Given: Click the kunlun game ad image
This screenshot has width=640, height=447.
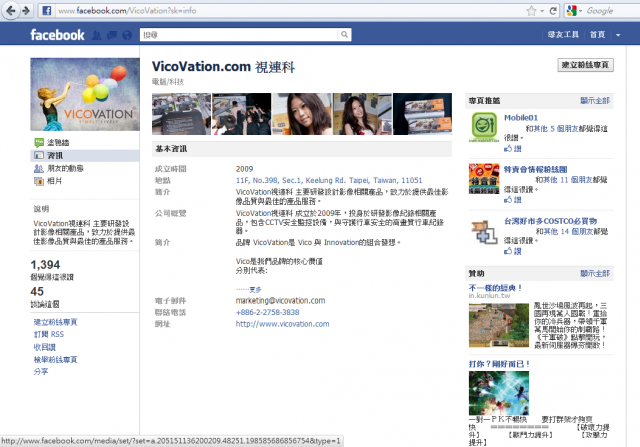Looking at the screenshot, I should (499, 325).
